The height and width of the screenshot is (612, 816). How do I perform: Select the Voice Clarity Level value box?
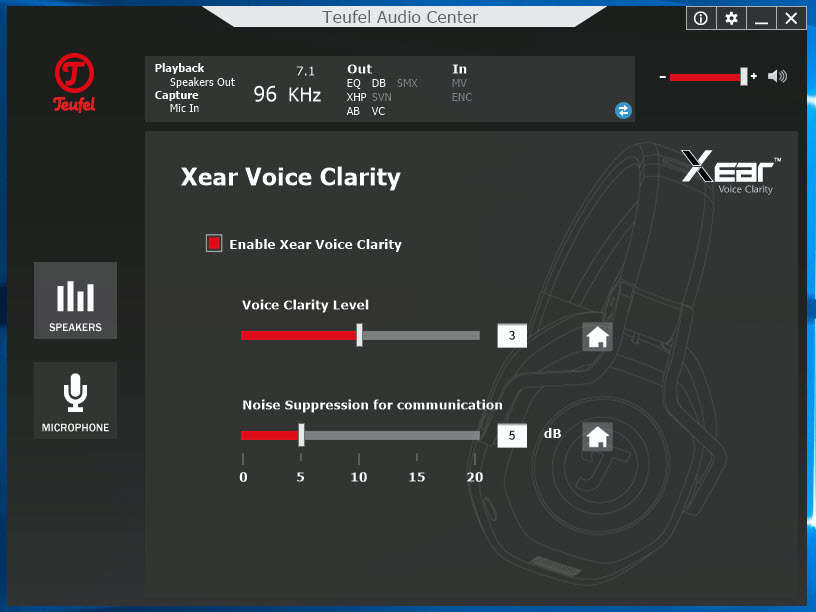pyautogui.click(x=512, y=335)
